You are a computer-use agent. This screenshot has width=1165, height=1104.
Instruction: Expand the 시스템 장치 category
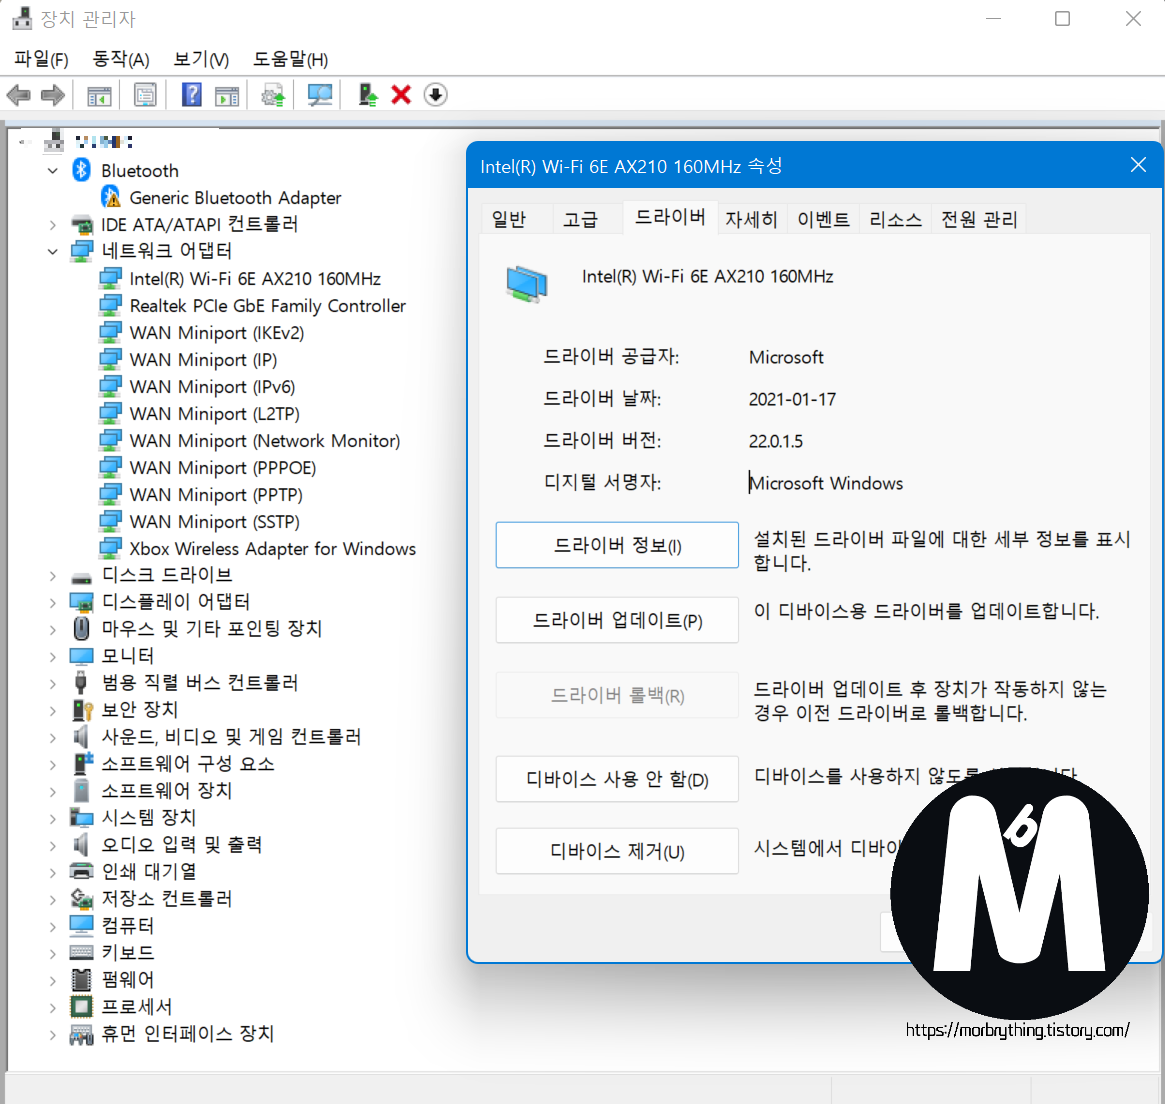click(x=53, y=818)
